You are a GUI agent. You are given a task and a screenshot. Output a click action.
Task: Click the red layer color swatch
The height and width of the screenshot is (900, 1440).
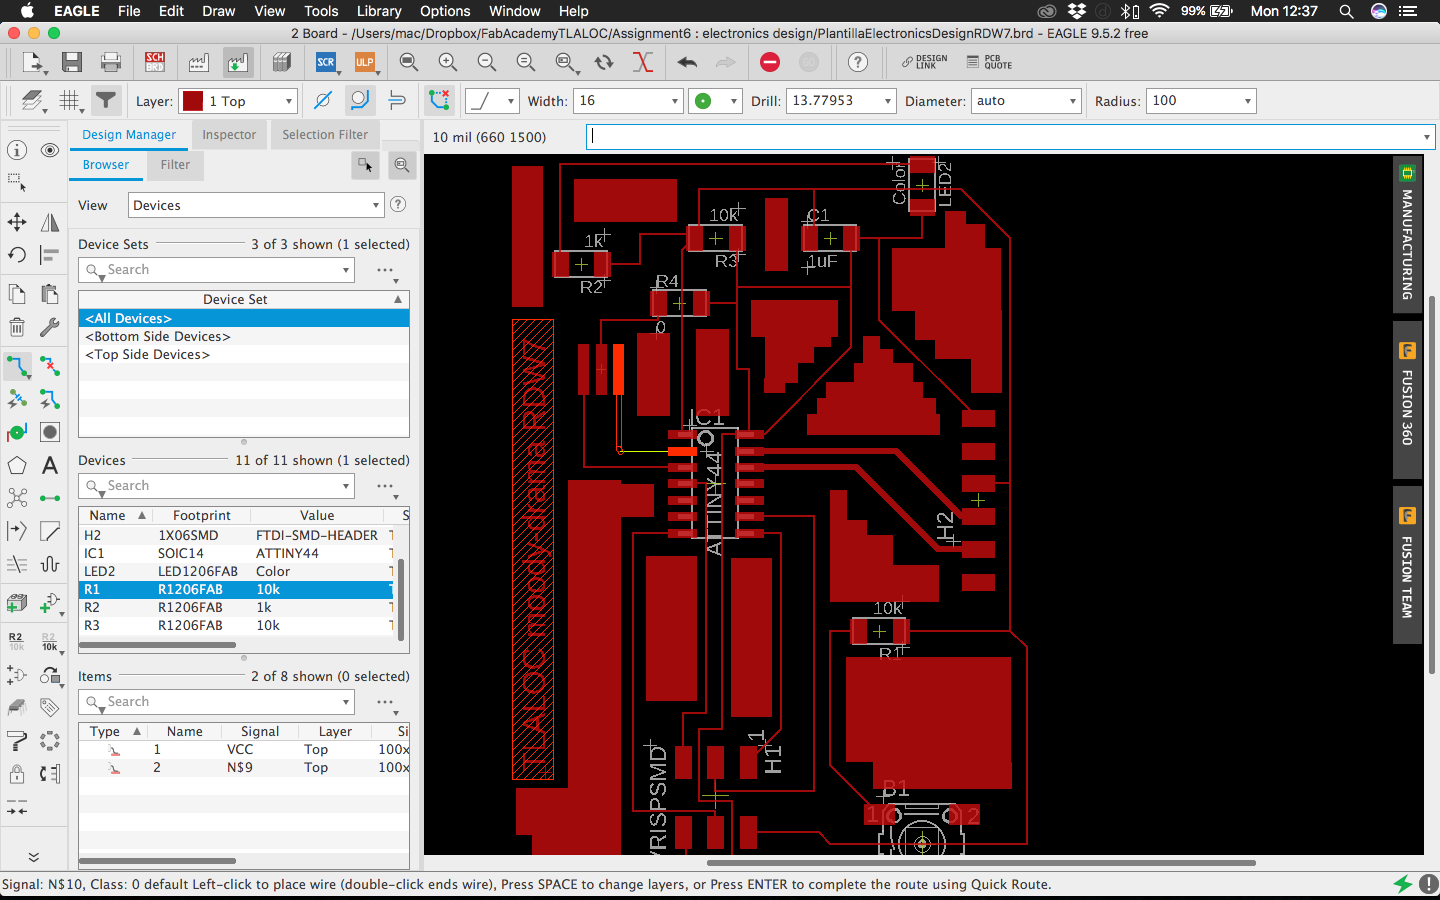[193, 101]
